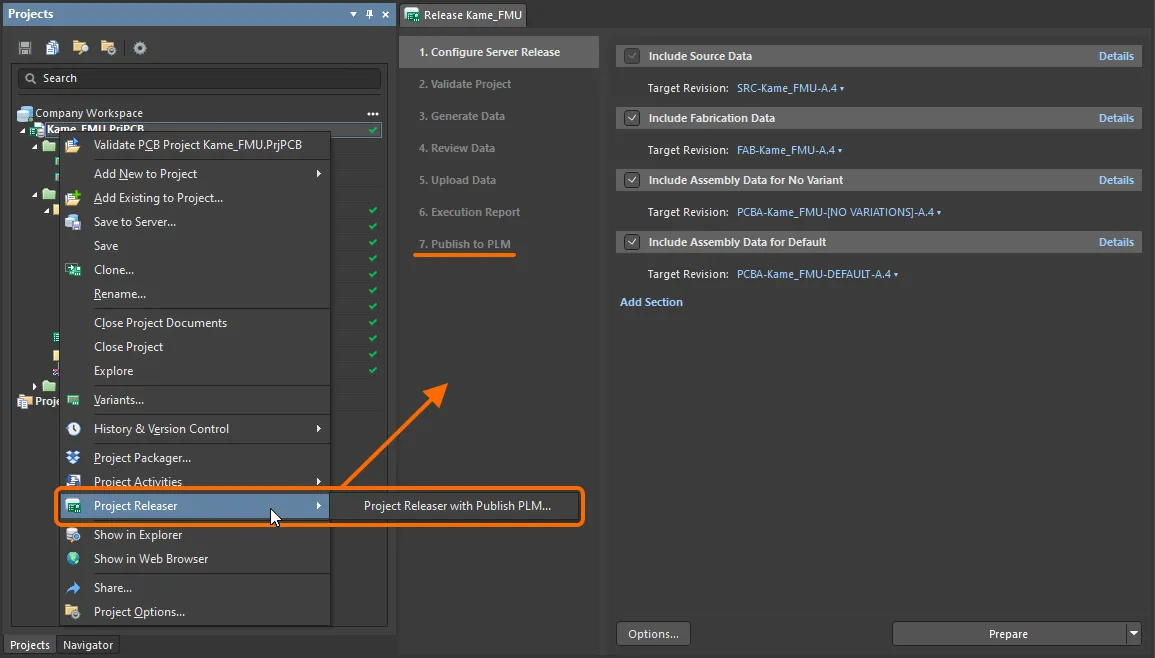Screen dimensions: 1155x658
Task: Click the Projects Search field
Action: click(200, 78)
